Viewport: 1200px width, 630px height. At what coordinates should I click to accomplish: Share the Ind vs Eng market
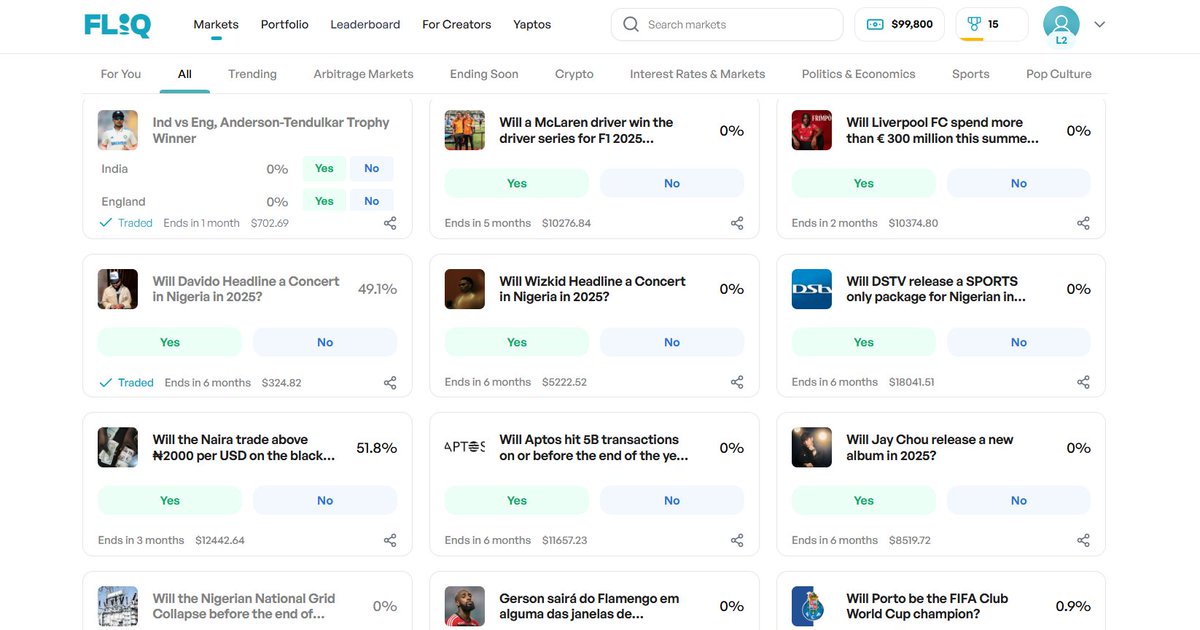tap(390, 223)
